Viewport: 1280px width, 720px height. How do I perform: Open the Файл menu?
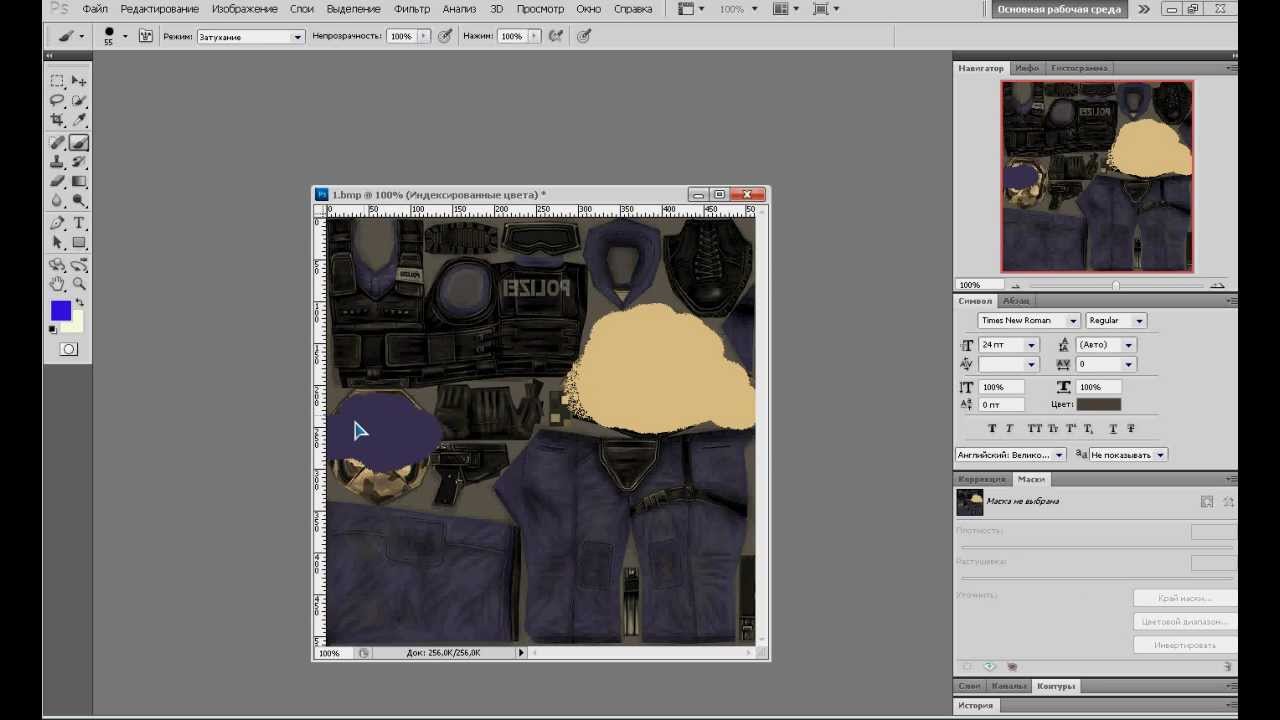point(95,9)
